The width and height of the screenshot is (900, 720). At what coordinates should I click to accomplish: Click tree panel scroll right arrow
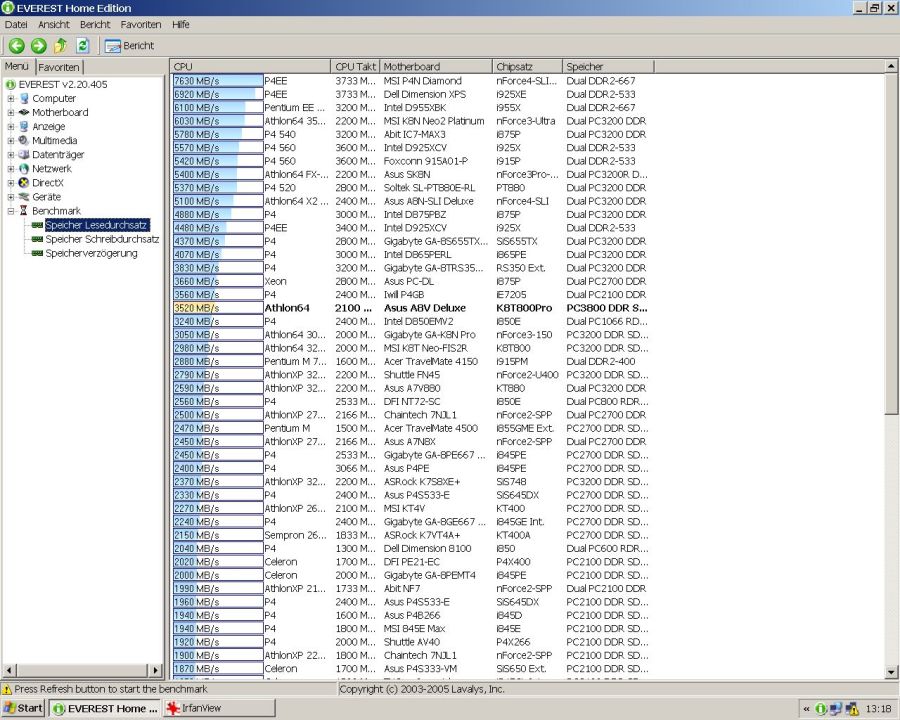pos(156,670)
